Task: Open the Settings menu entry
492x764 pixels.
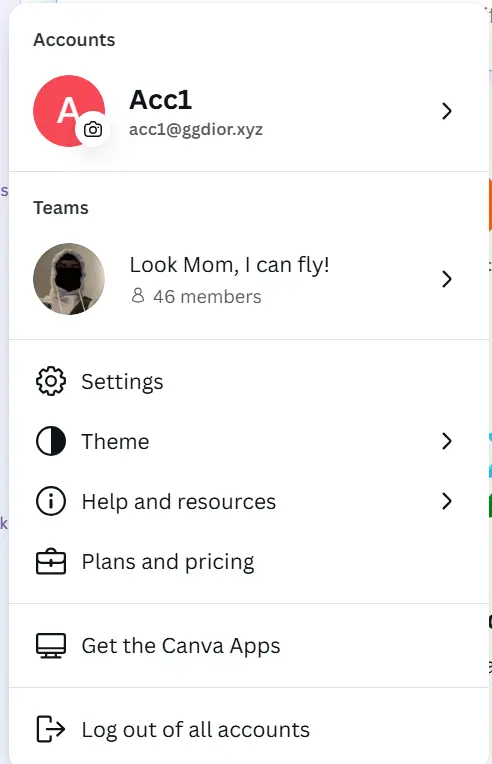Action: pyautogui.click(x=249, y=381)
